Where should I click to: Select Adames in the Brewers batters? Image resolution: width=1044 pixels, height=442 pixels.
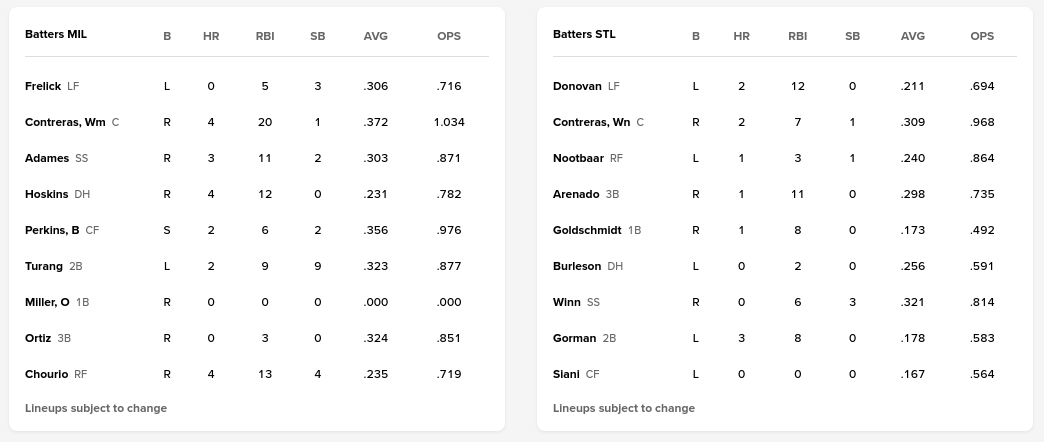tap(47, 158)
